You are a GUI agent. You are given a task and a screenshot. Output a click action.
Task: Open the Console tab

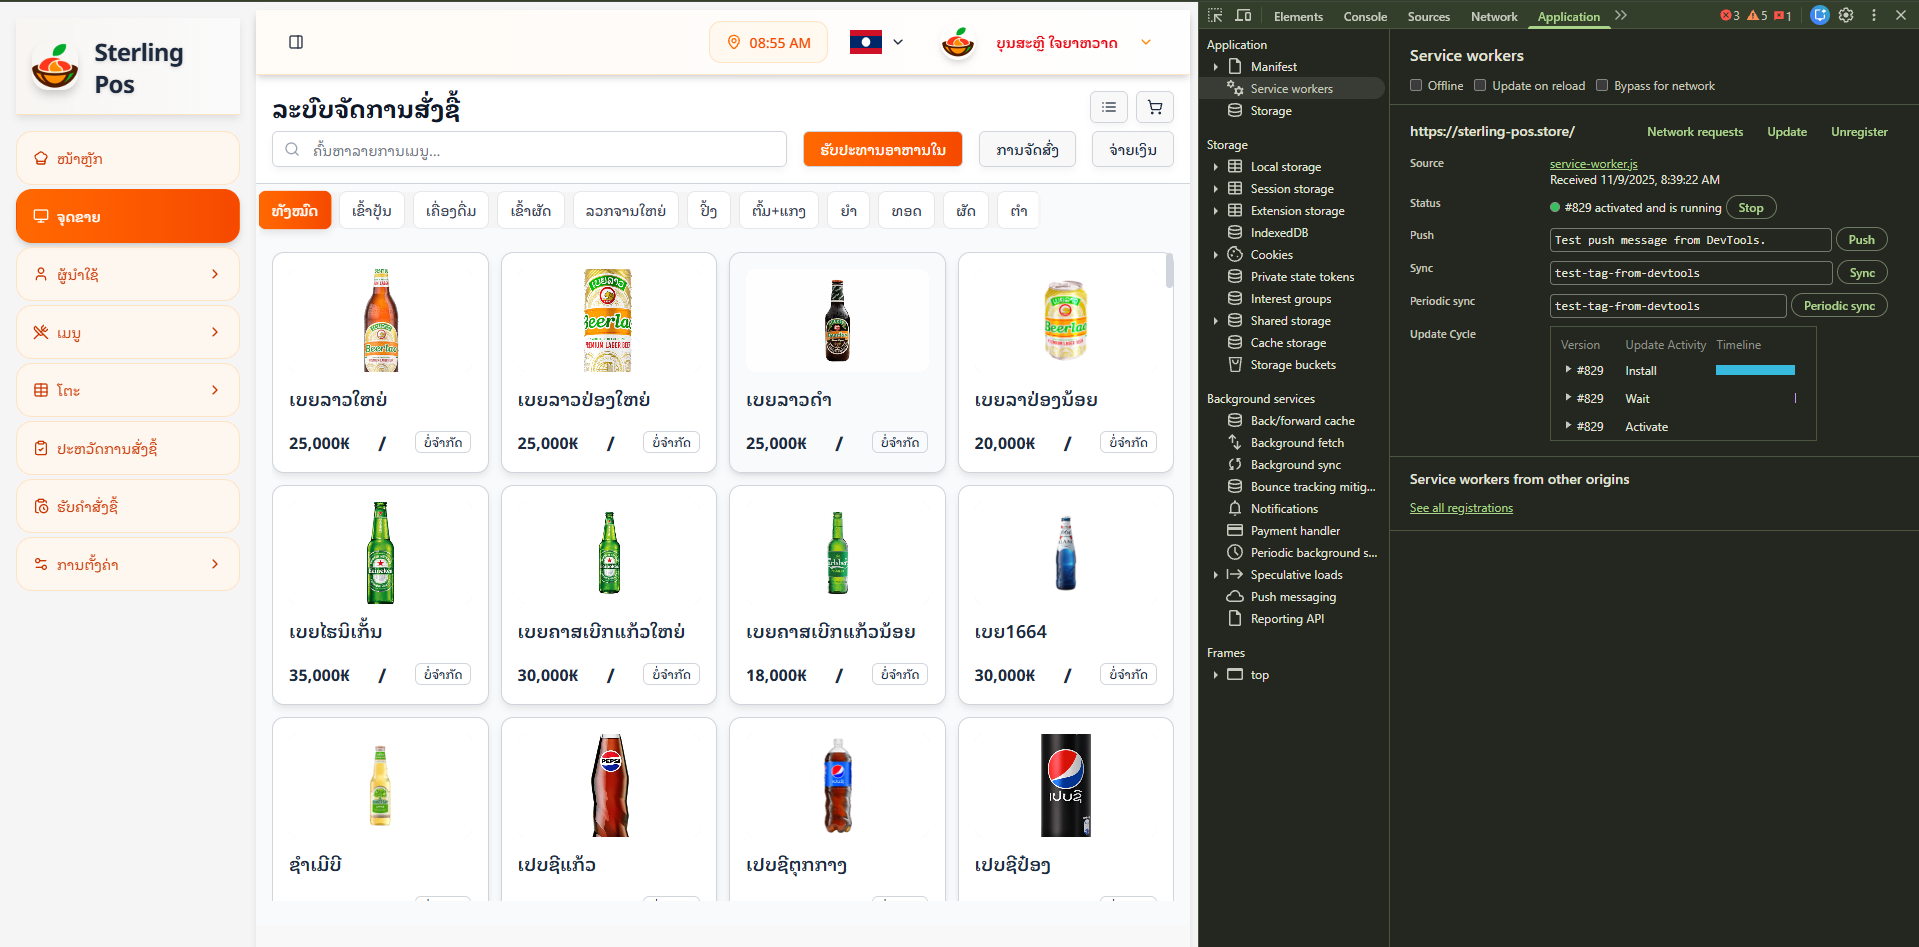(1364, 17)
